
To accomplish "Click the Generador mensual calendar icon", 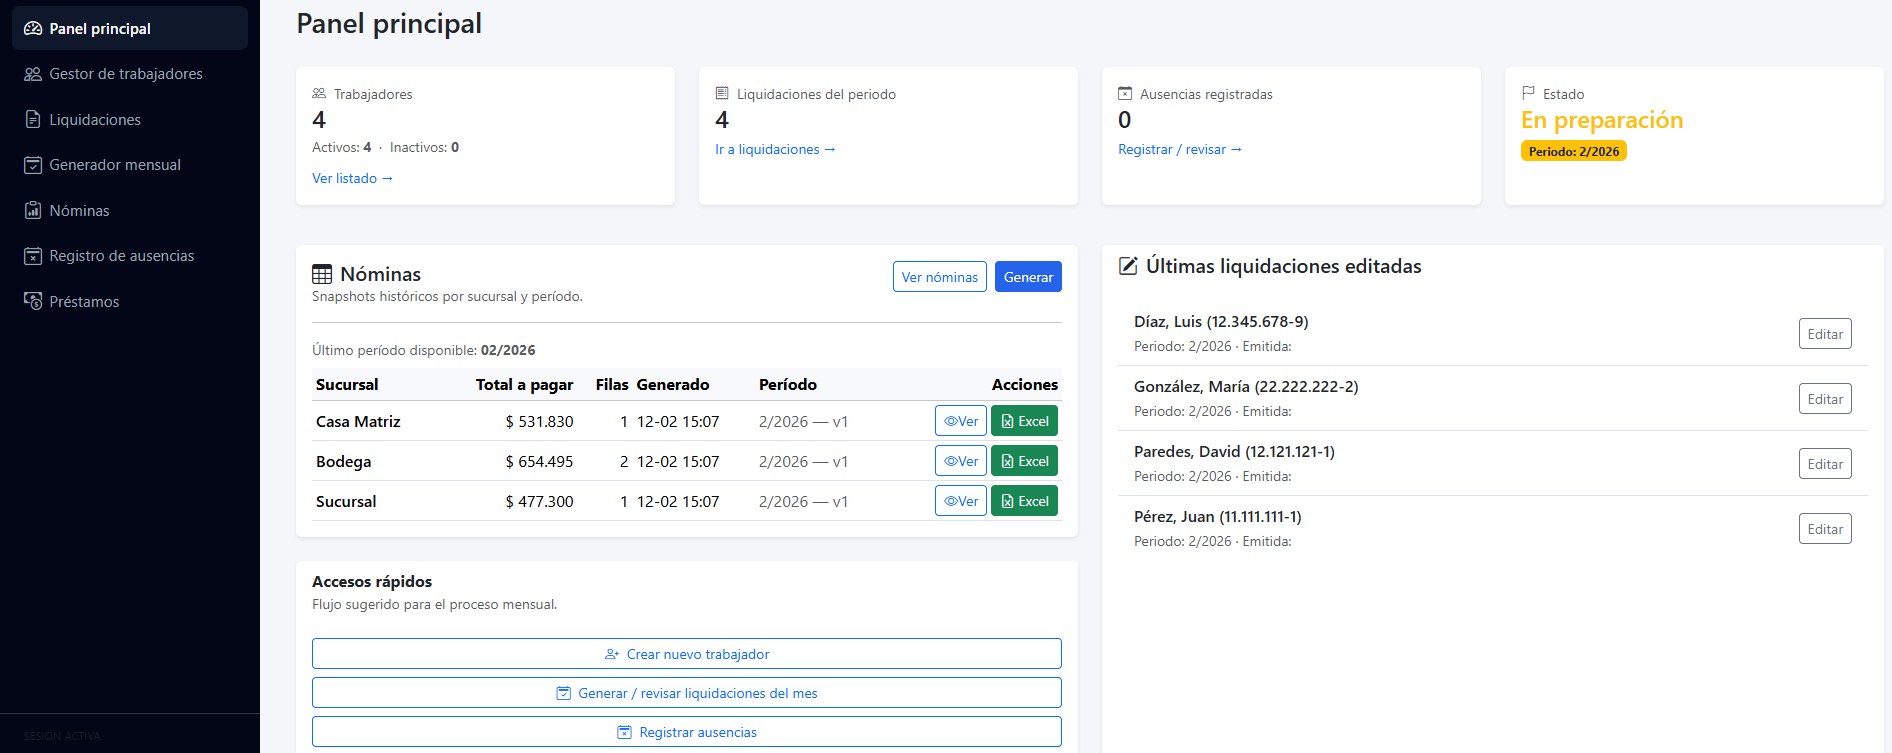I will pyautogui.click(x=33, y=165).
